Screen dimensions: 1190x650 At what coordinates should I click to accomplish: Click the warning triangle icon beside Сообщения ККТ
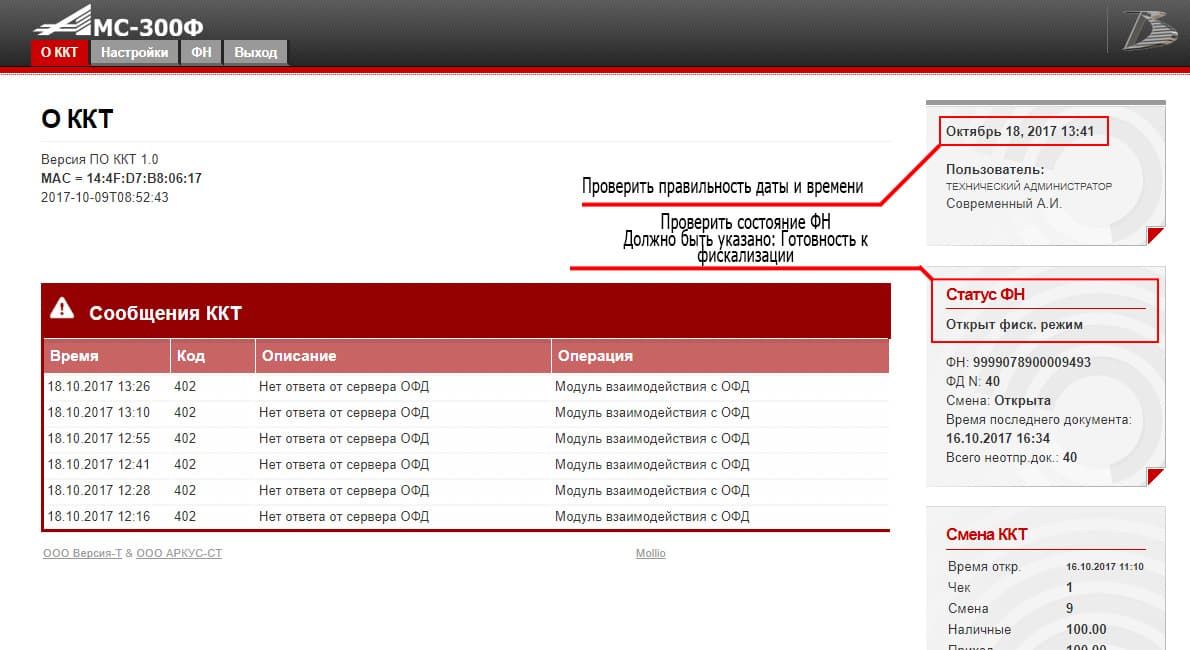tap(62, 308)
